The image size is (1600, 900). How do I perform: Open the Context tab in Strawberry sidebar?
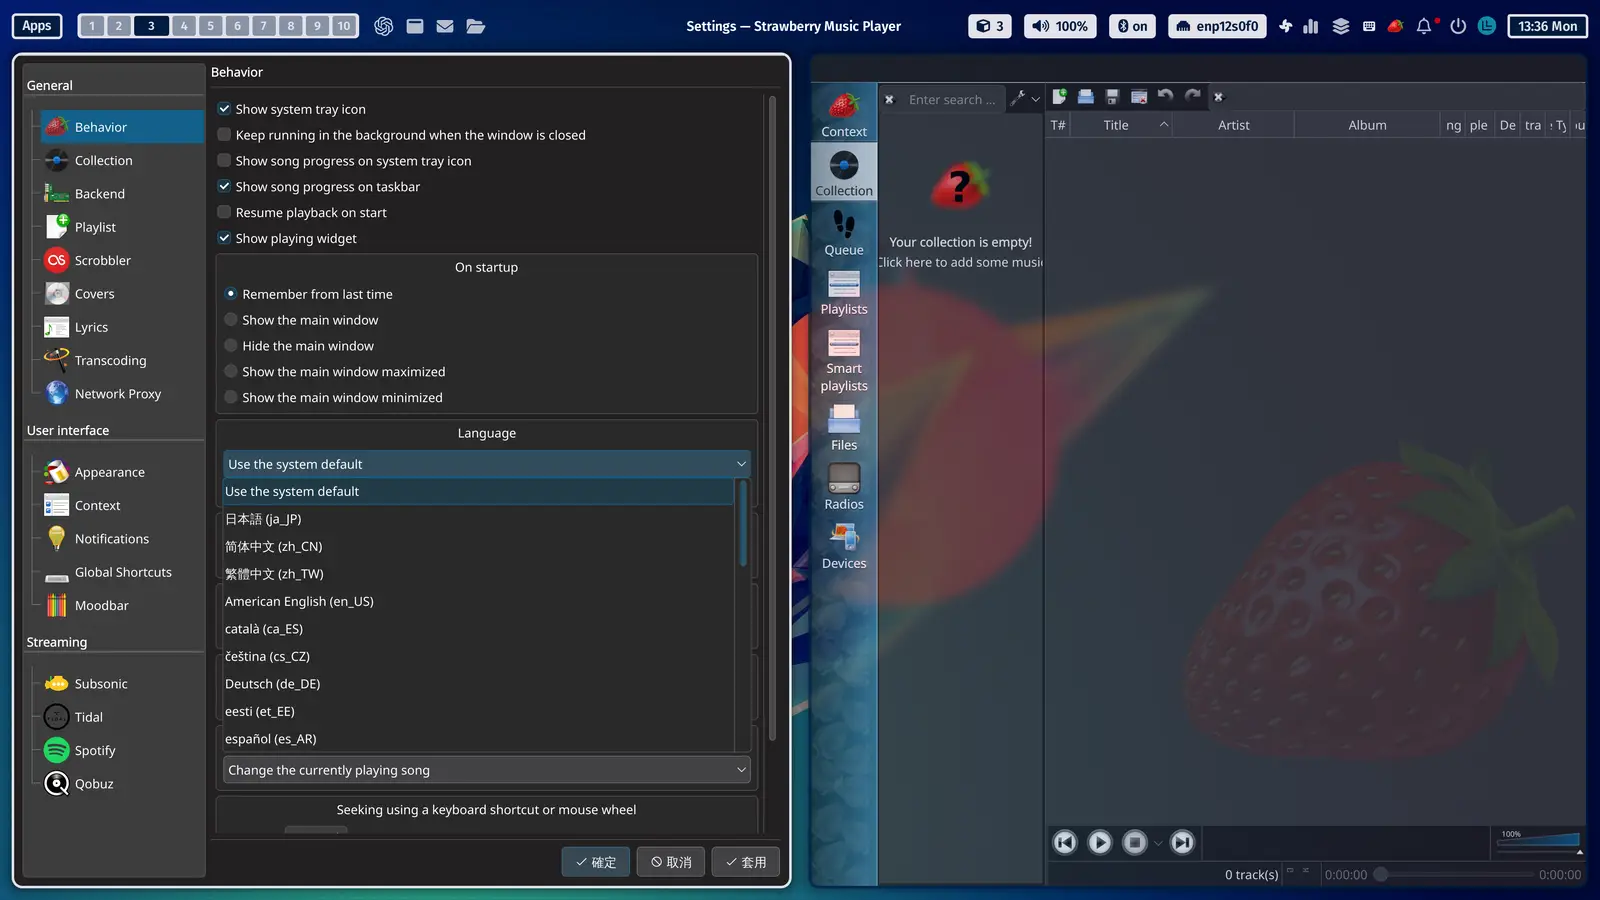point(844,113)
